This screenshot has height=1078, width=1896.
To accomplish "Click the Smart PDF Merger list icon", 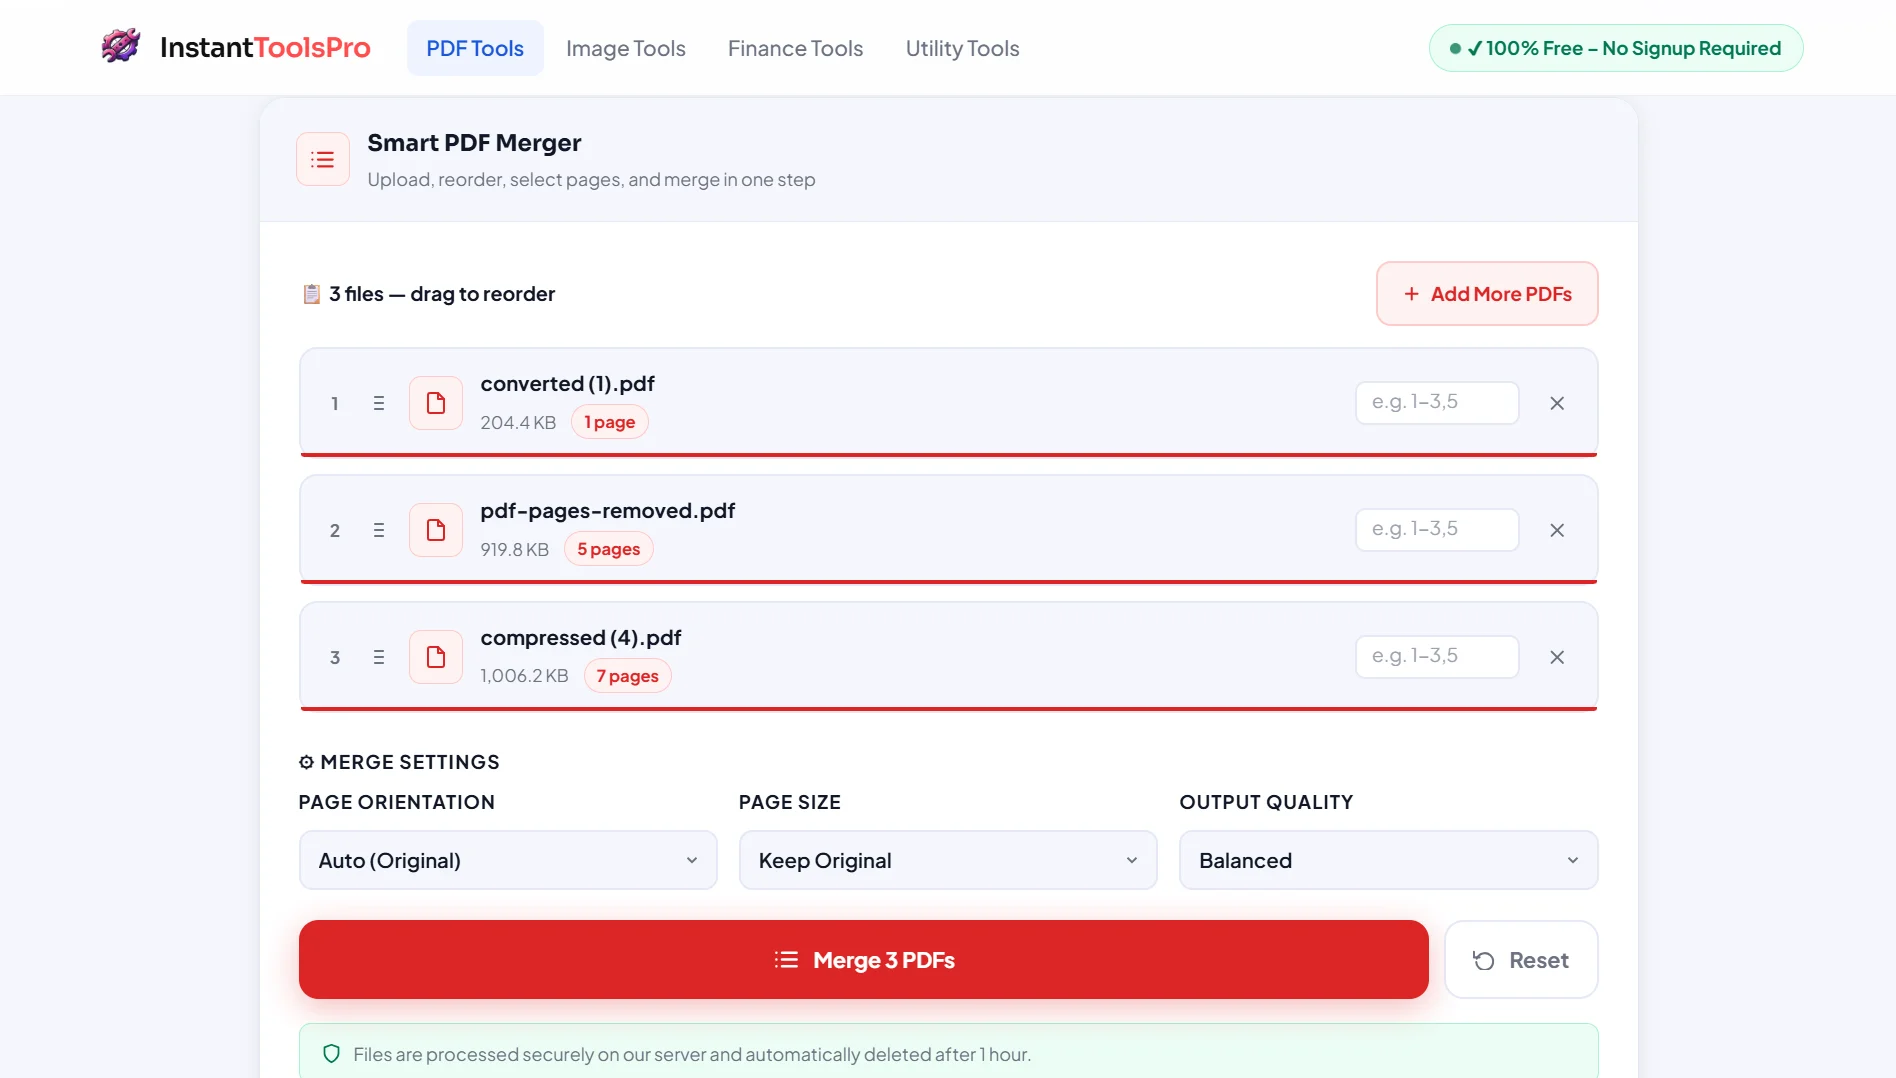I will 322,160.
